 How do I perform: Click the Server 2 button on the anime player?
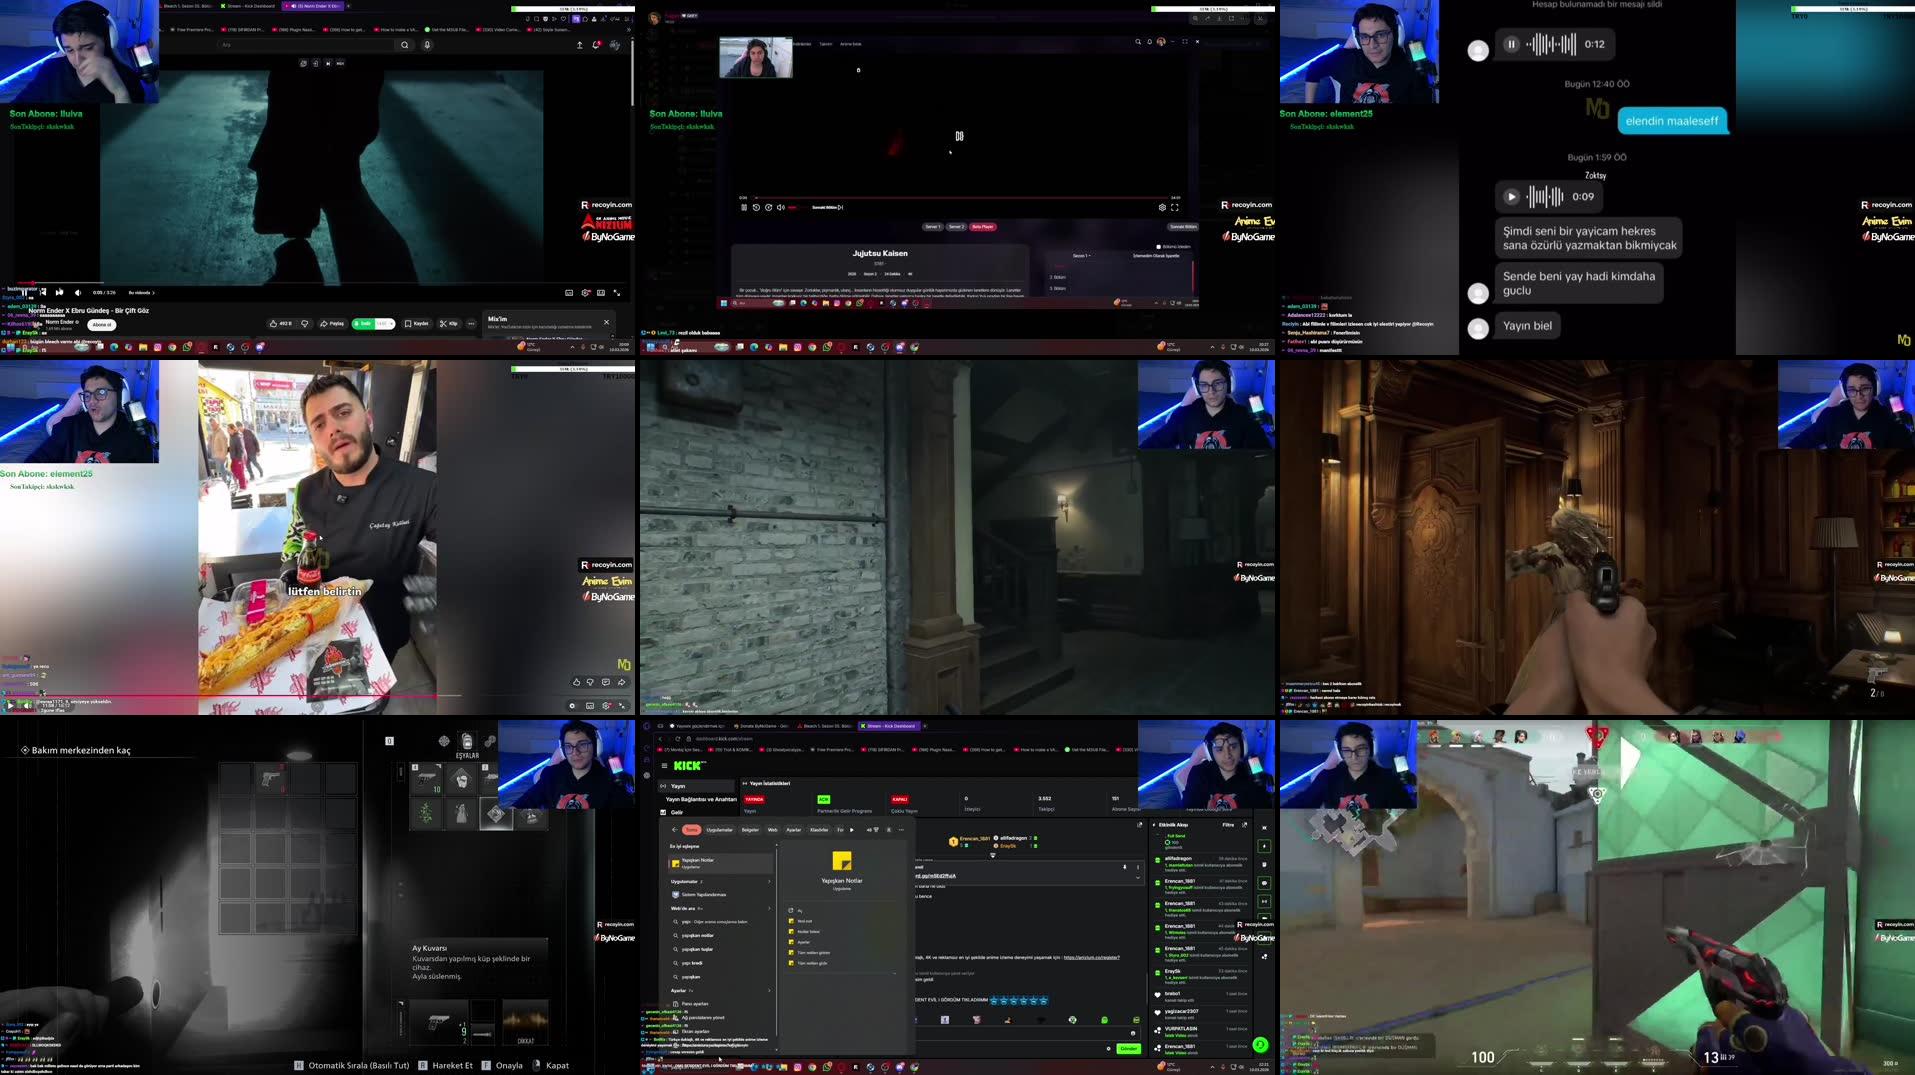(x=957, y=227)
